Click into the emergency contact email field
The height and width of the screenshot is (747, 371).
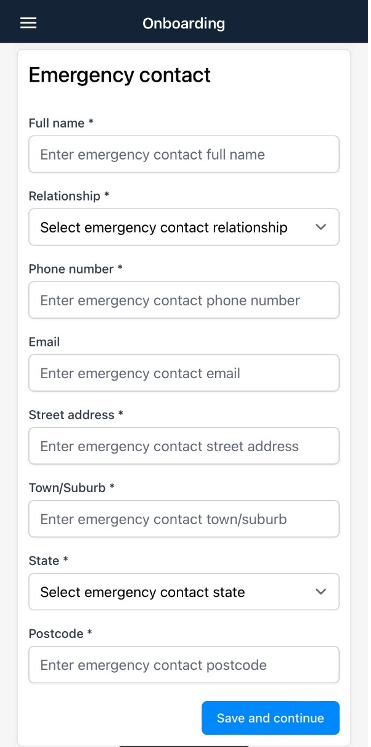pyautogui.click(x=184, y=373)
